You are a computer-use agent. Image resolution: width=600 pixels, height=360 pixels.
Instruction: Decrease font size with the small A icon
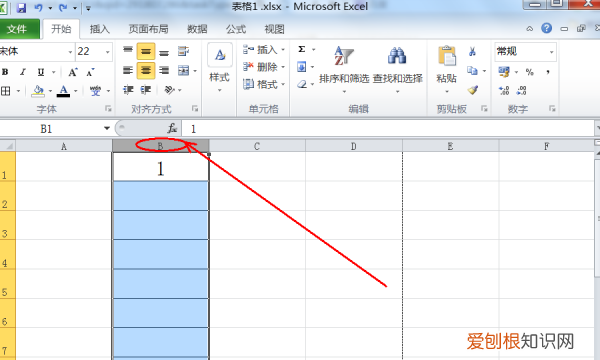(90, 72)
